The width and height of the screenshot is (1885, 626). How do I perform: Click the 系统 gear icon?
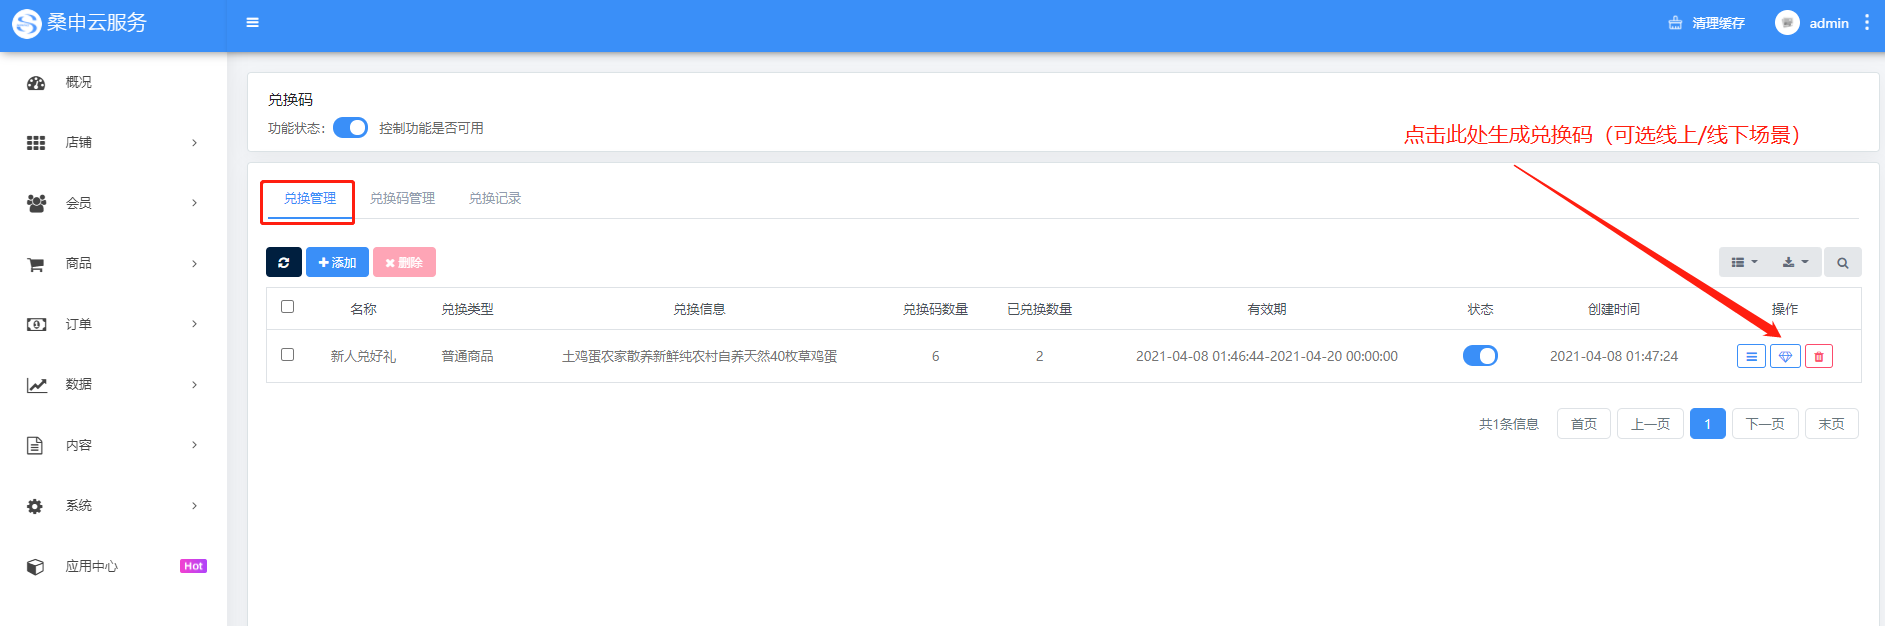click(x=35, y=506)
